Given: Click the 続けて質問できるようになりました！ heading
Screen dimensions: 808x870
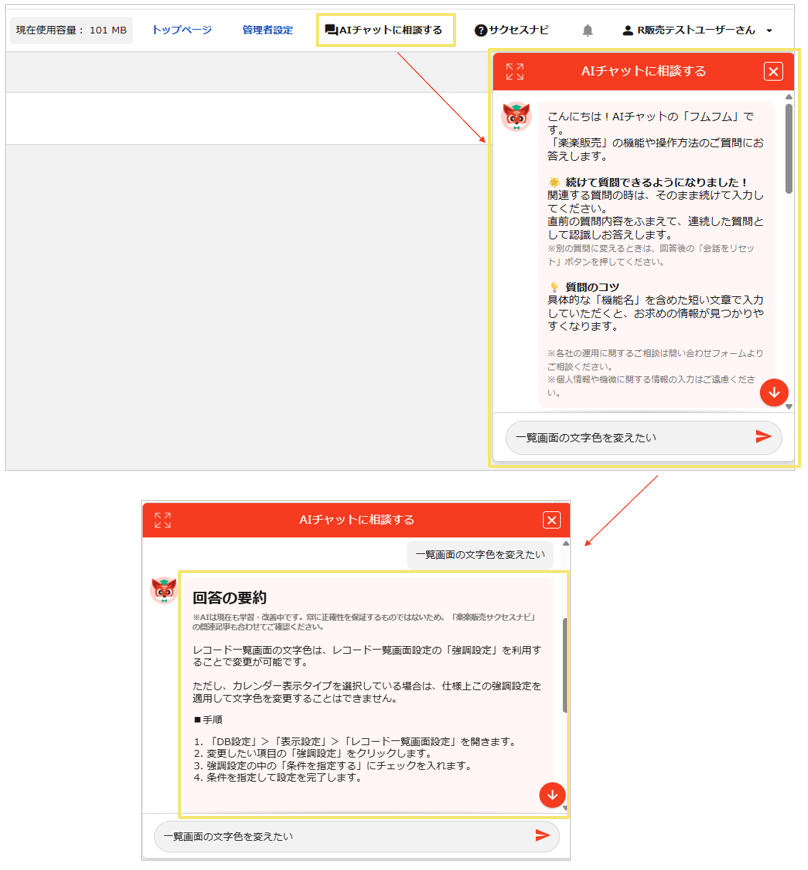Looking at the screenshot, I should (x=656, y=182).
